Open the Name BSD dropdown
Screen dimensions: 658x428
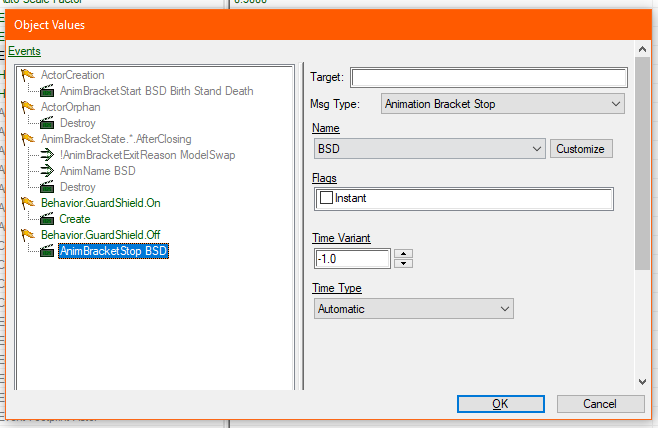click(430, 149)
